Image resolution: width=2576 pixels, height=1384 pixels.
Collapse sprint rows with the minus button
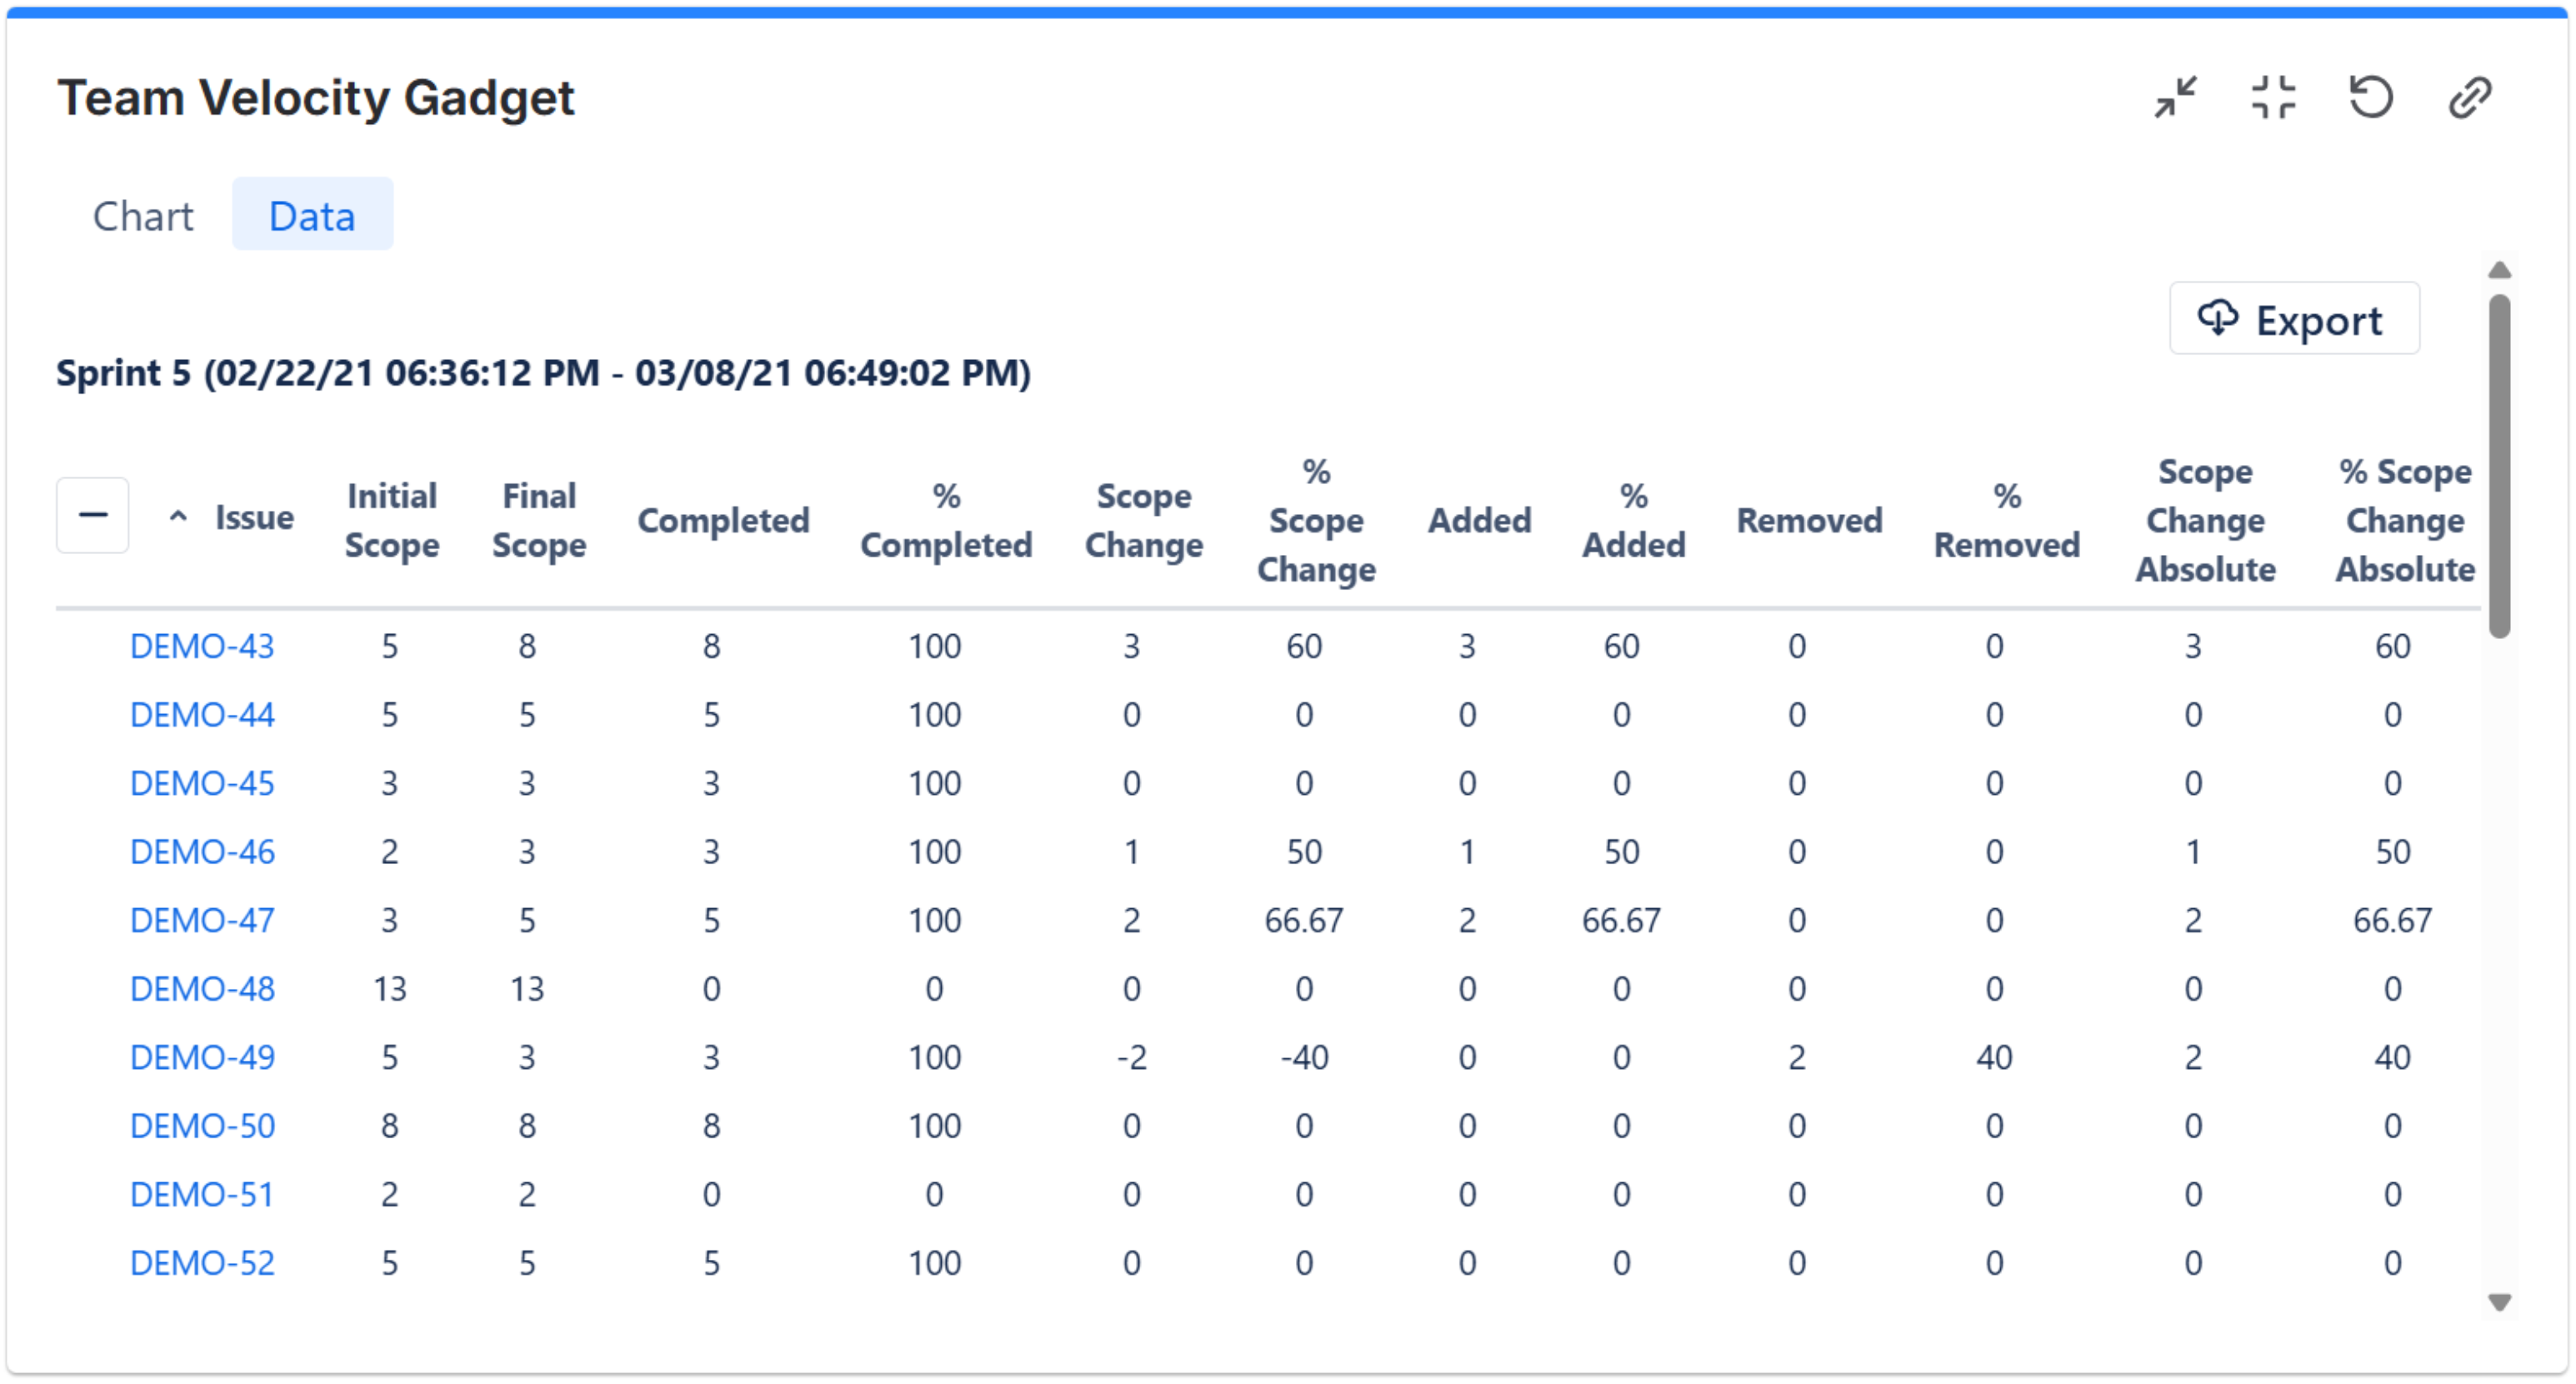pos(92,516)
